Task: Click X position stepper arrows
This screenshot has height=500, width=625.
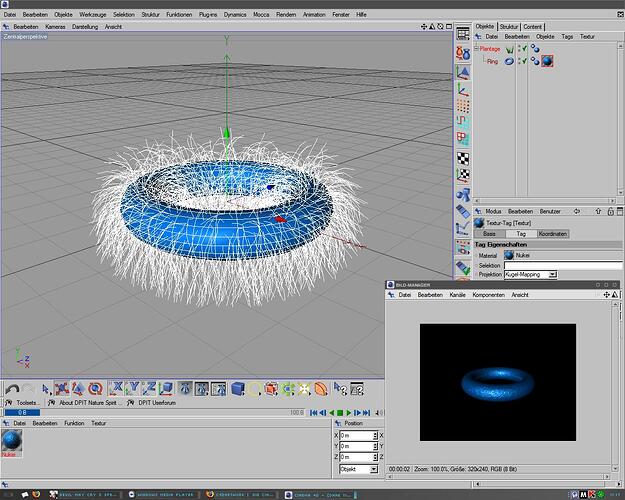Action: pyautogui.click(x=375, y=435)
